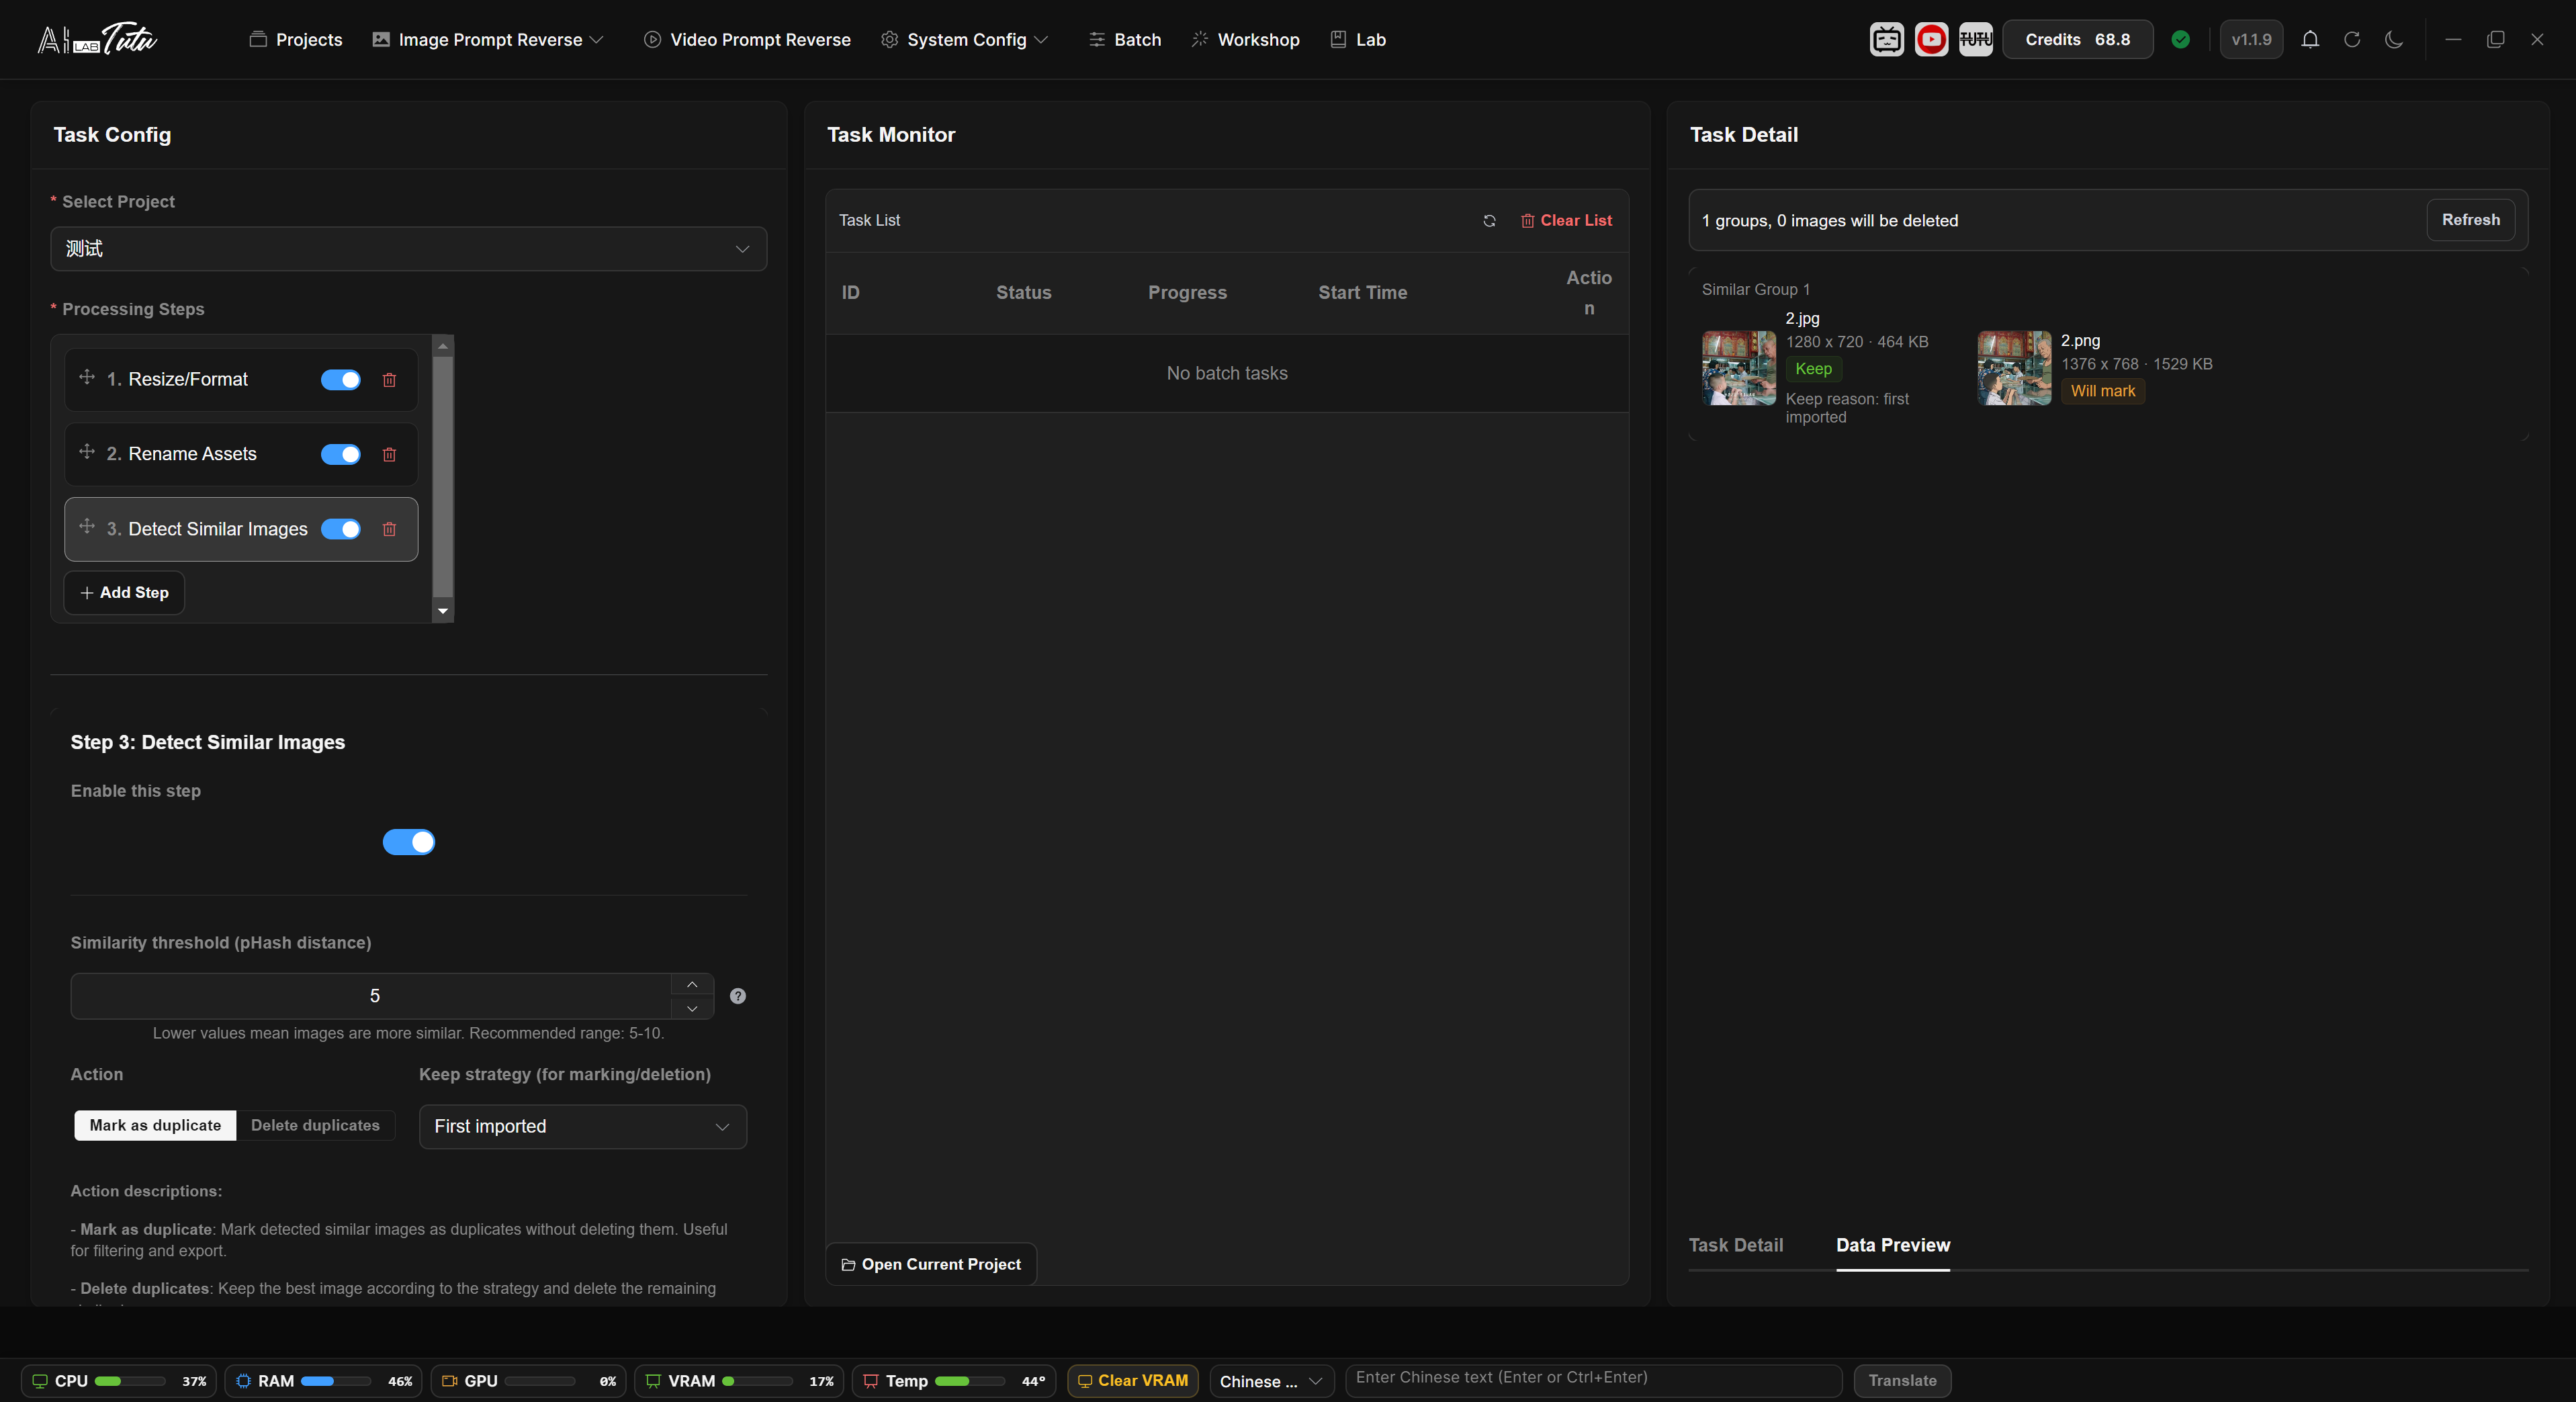The height and width of the screenshot is (1402, 2576).
Task: Click Open Current Project button
Action: coord(931,1265)
